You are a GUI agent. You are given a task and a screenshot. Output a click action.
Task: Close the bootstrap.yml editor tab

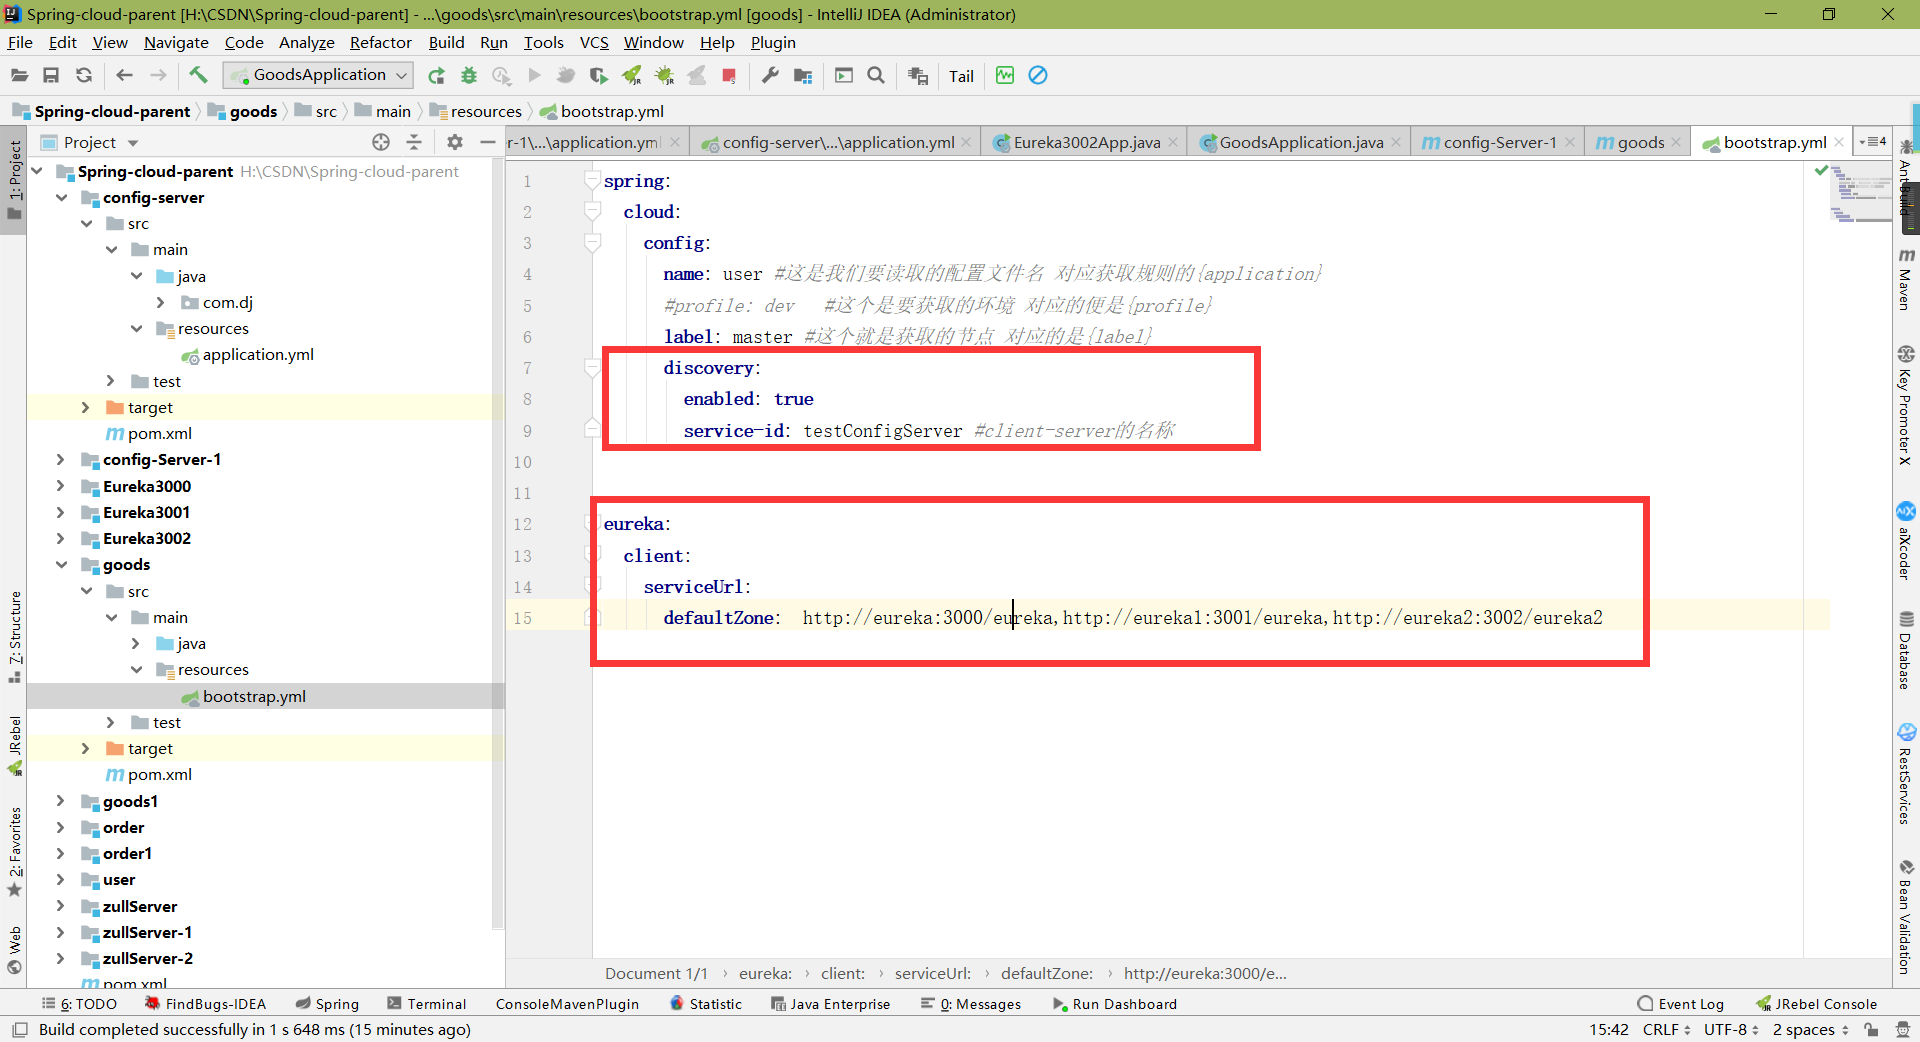1839,142
